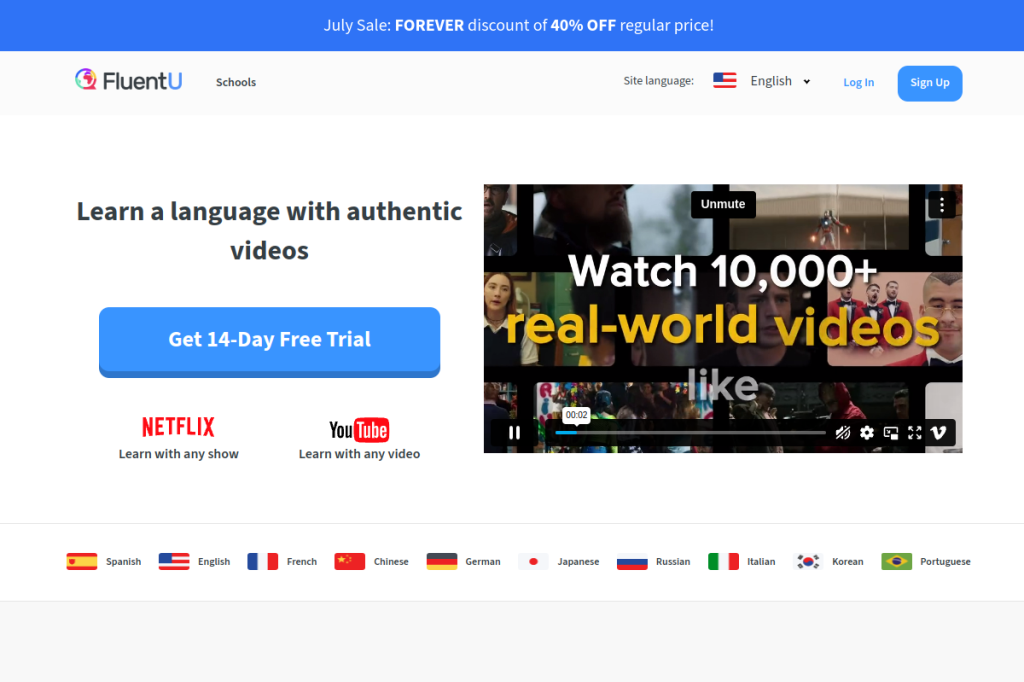Select the Chinese flag
This screenshot has height=682, width=1024.
pyautogui.click(x=349, y=561)
